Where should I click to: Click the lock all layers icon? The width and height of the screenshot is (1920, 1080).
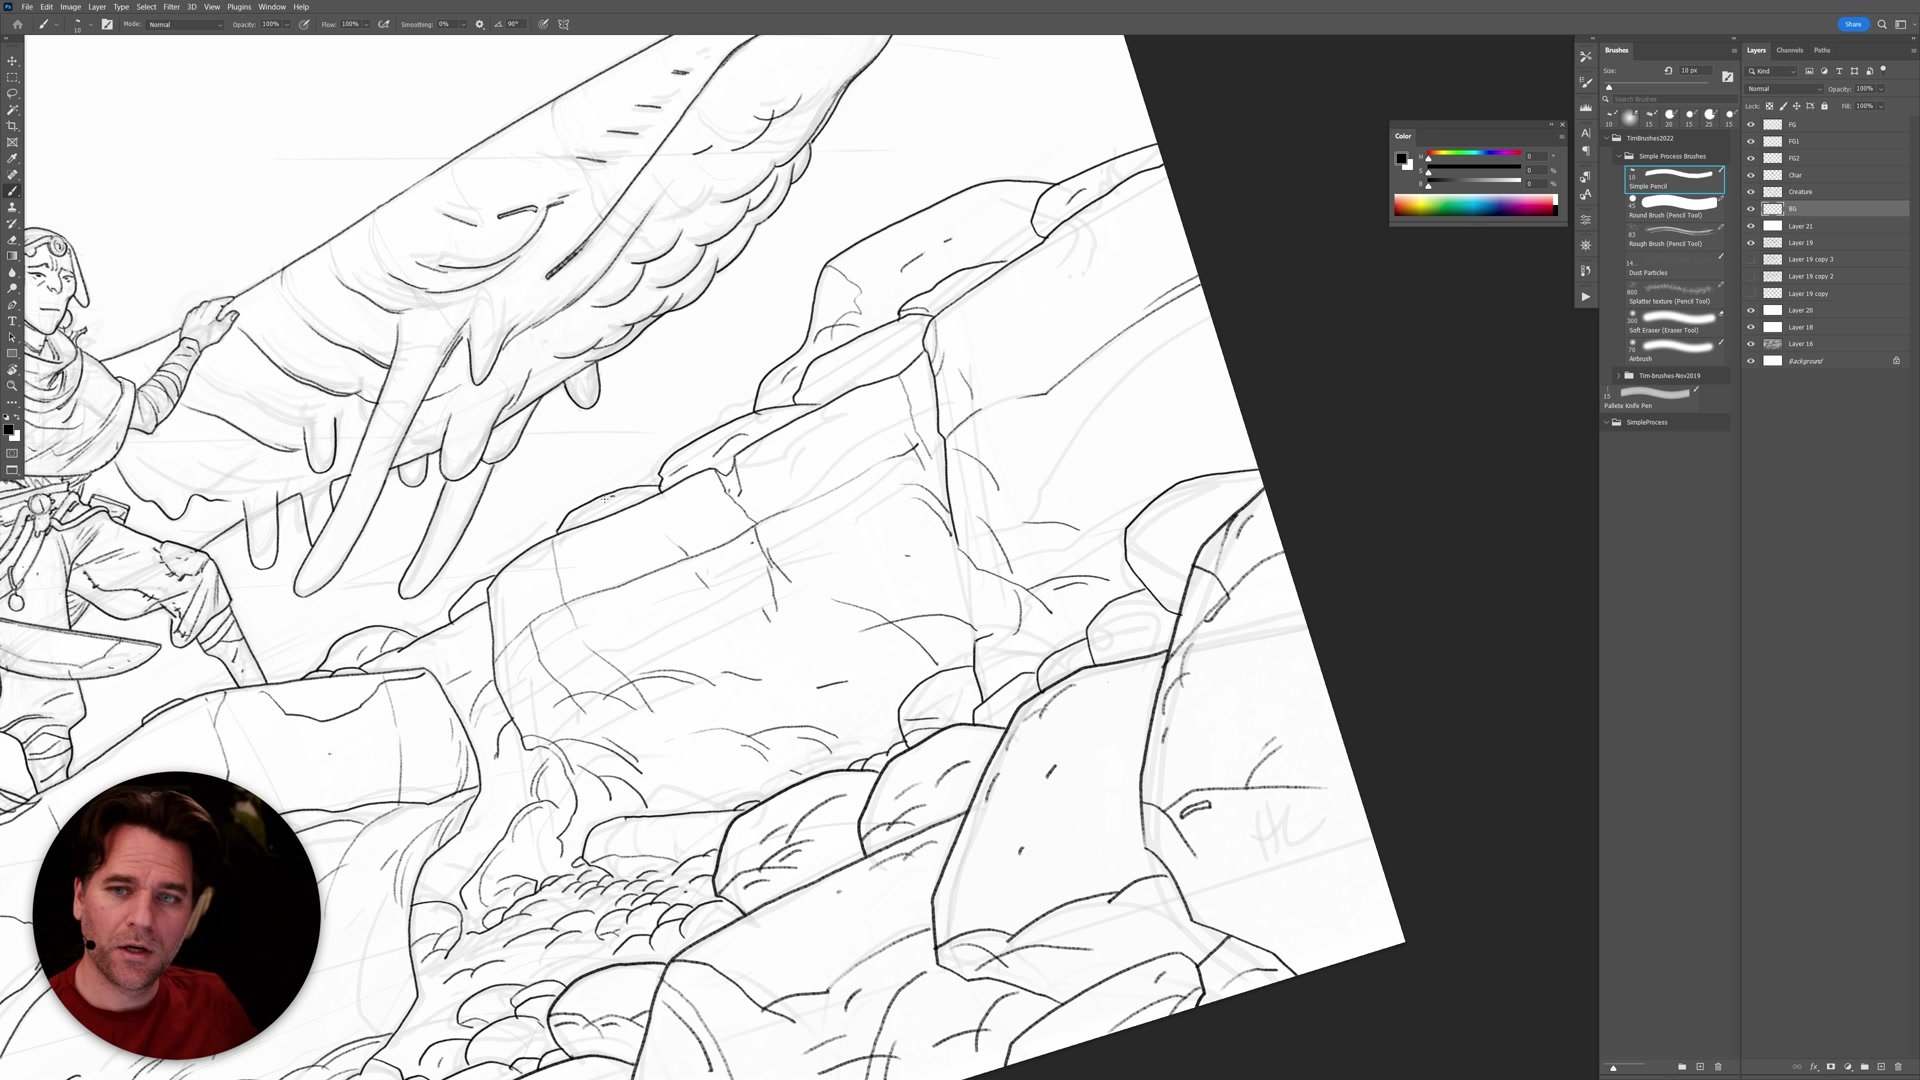click(x=1824, y=106)
